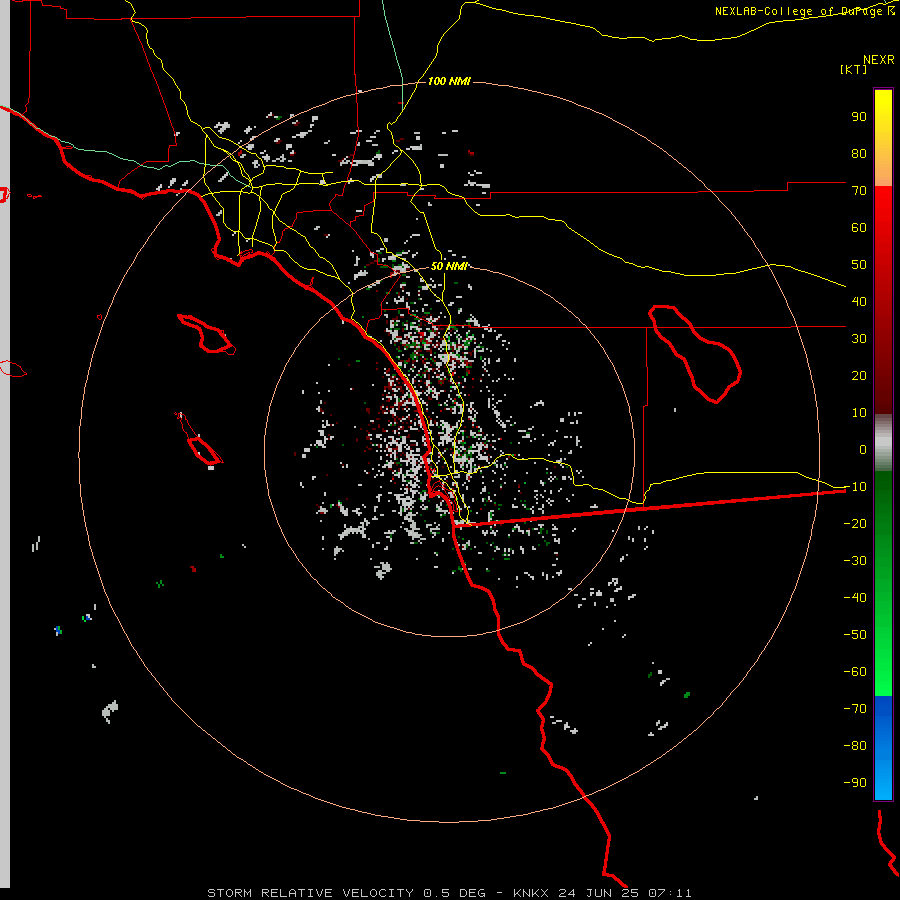Click STORM RELATIVE VELOCITY caption text
Image resolution: width=900 pixels, height=900 pixels.
pos(311,893)
